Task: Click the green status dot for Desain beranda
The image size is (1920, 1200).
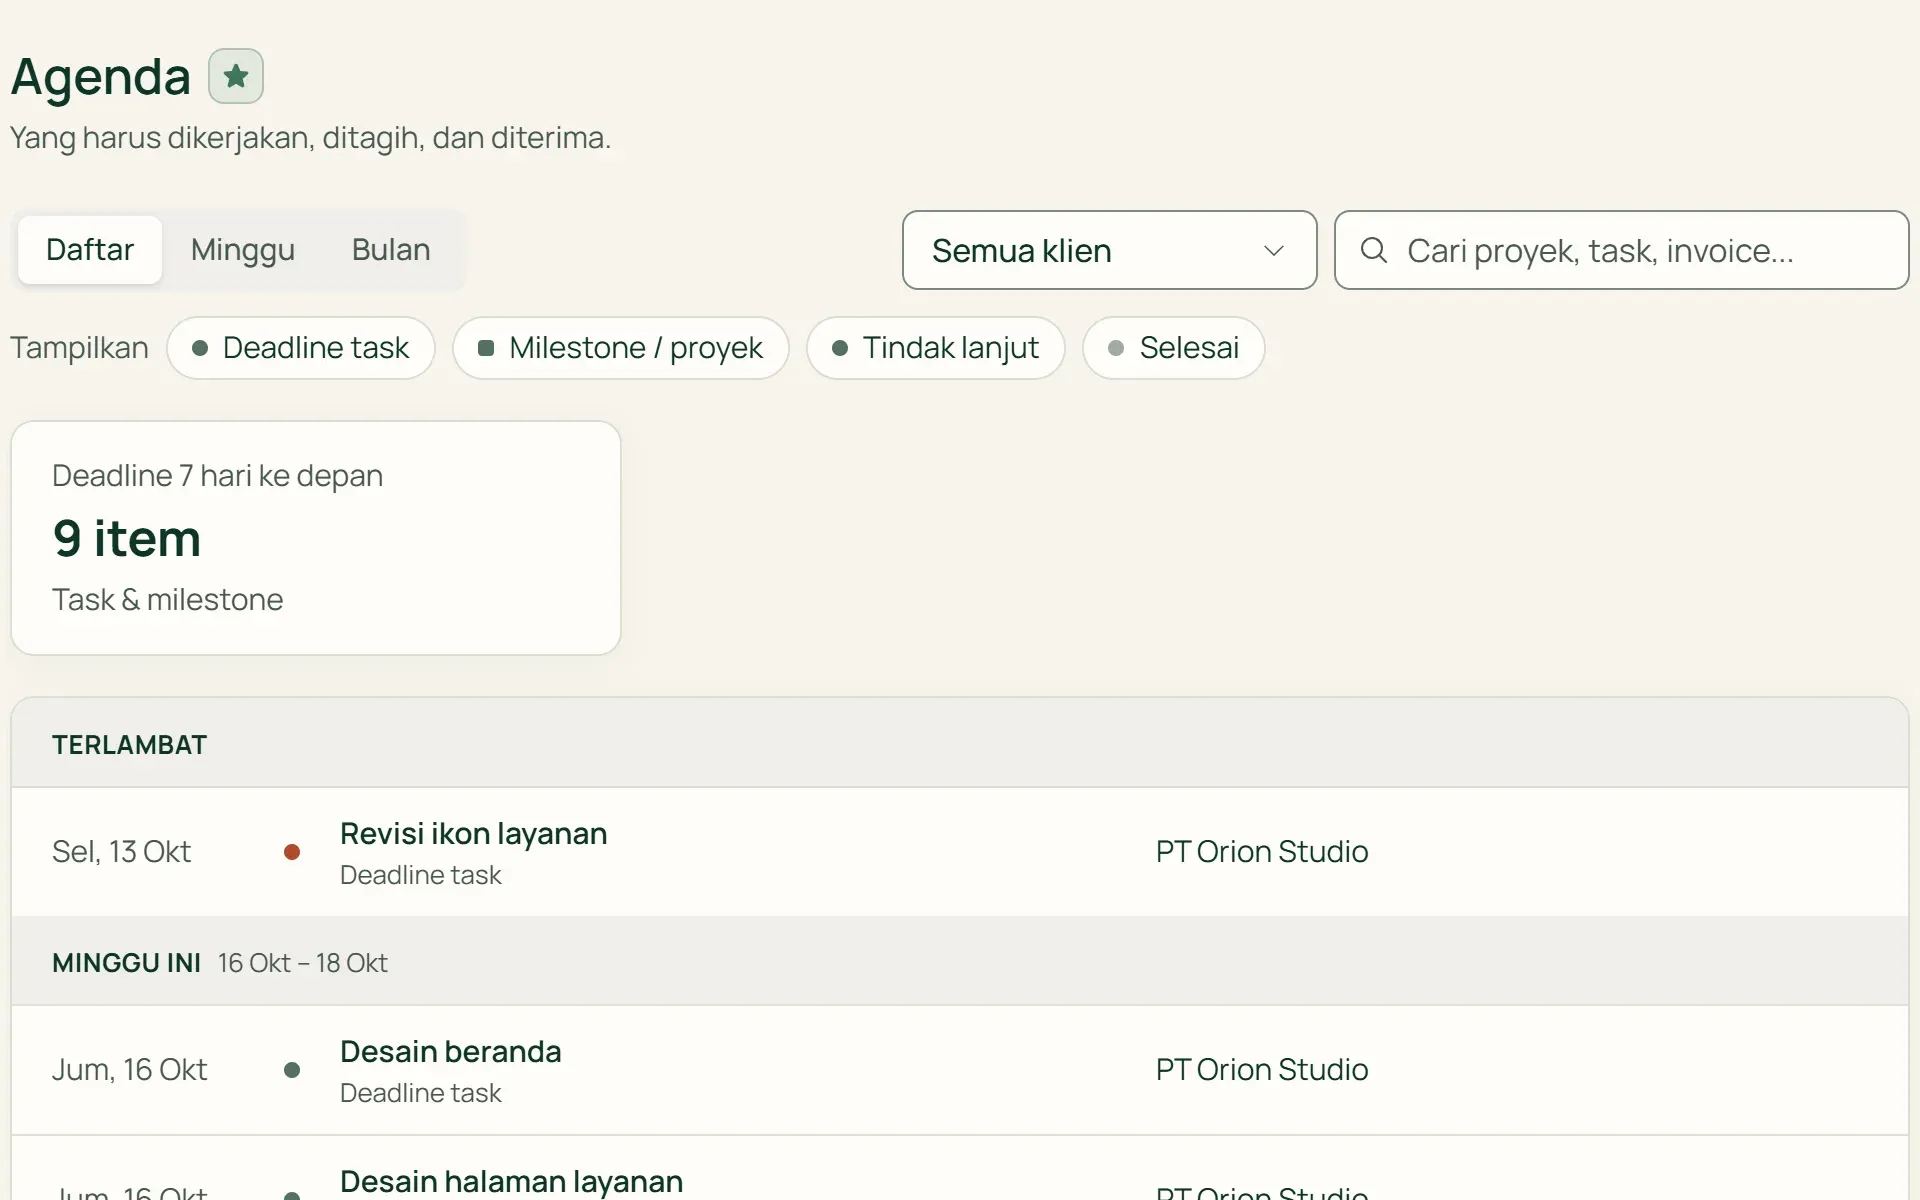Action: pyautogui.click(x=292, y=1070)
